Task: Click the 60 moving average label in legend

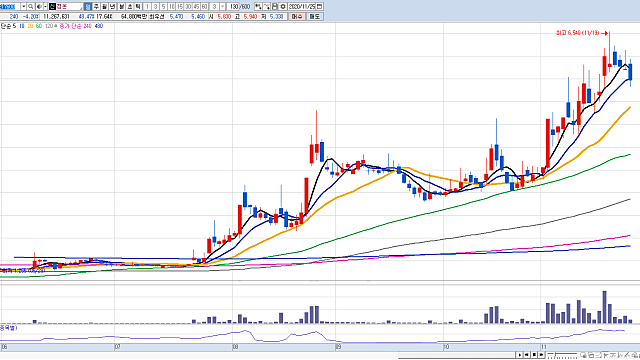Action: (x=39, y=26)
